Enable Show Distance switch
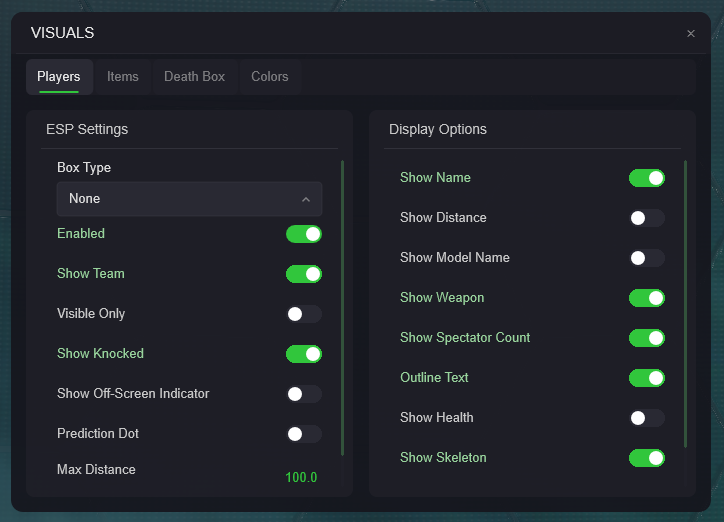 coord(647,218)
